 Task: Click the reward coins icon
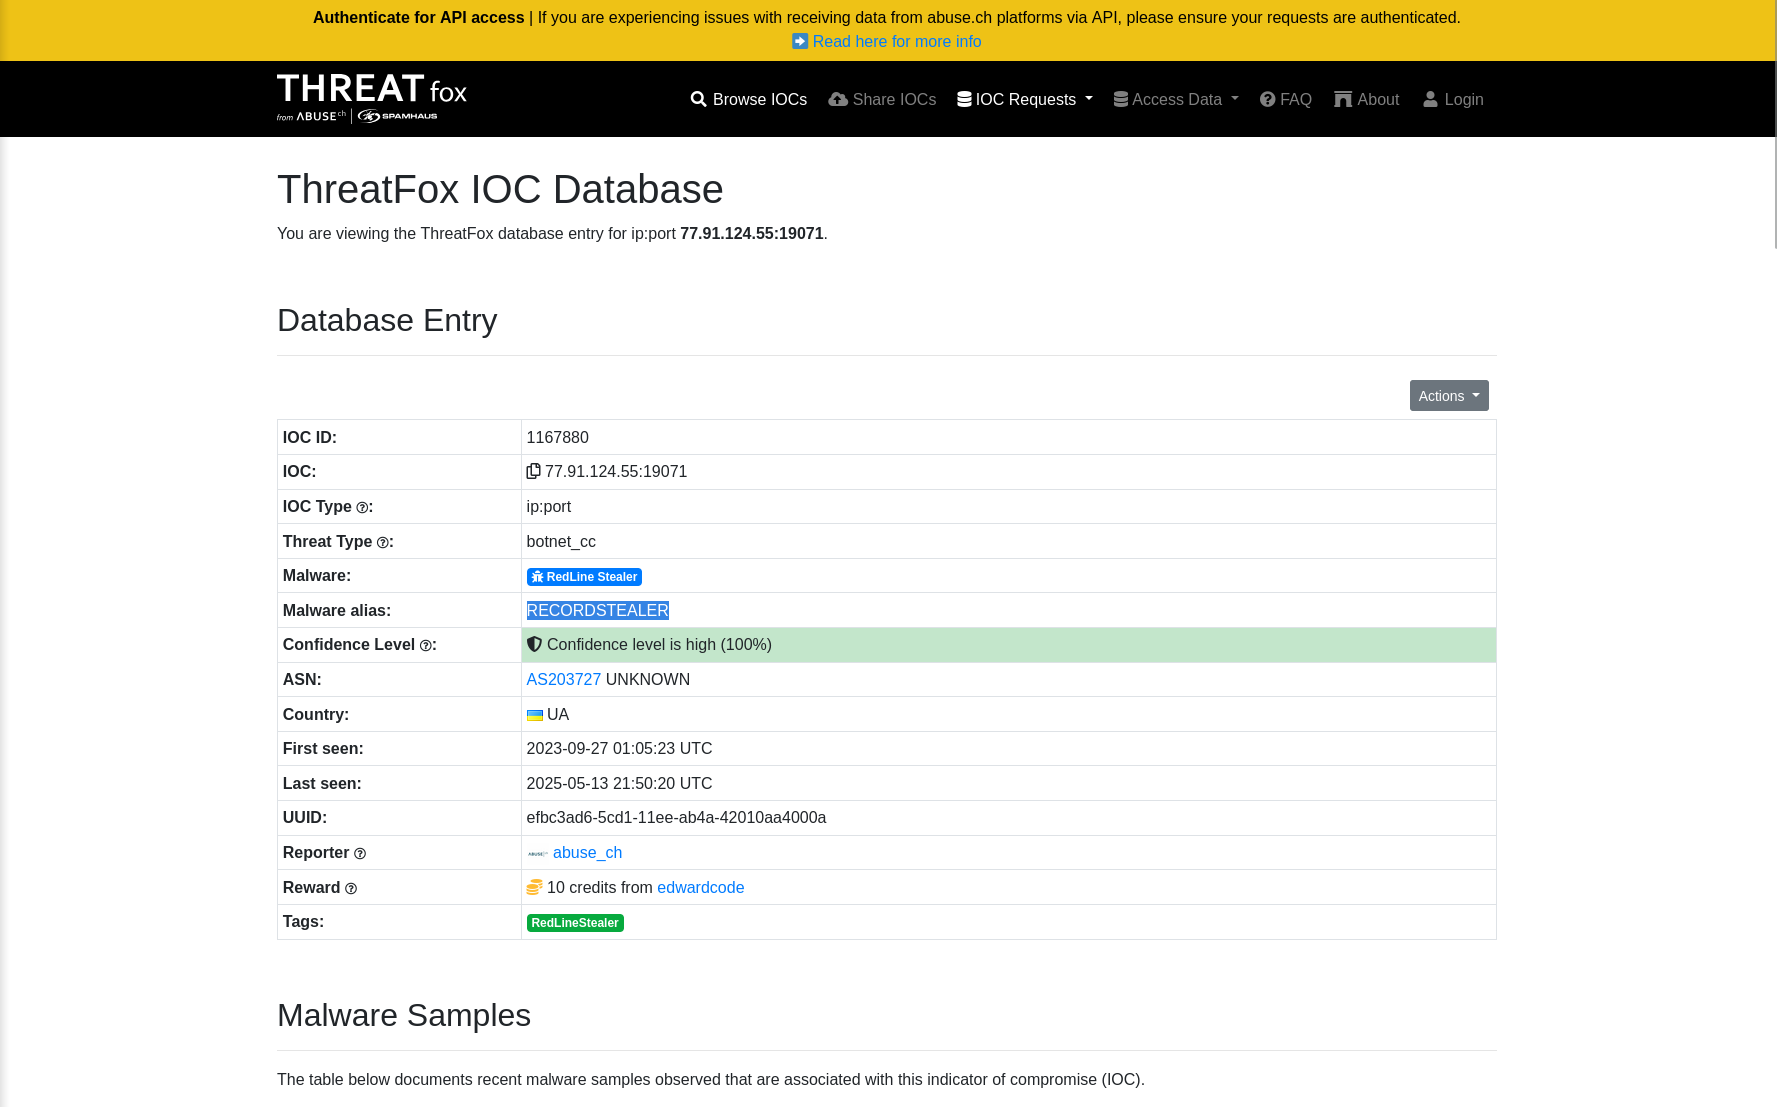[535, 887]
